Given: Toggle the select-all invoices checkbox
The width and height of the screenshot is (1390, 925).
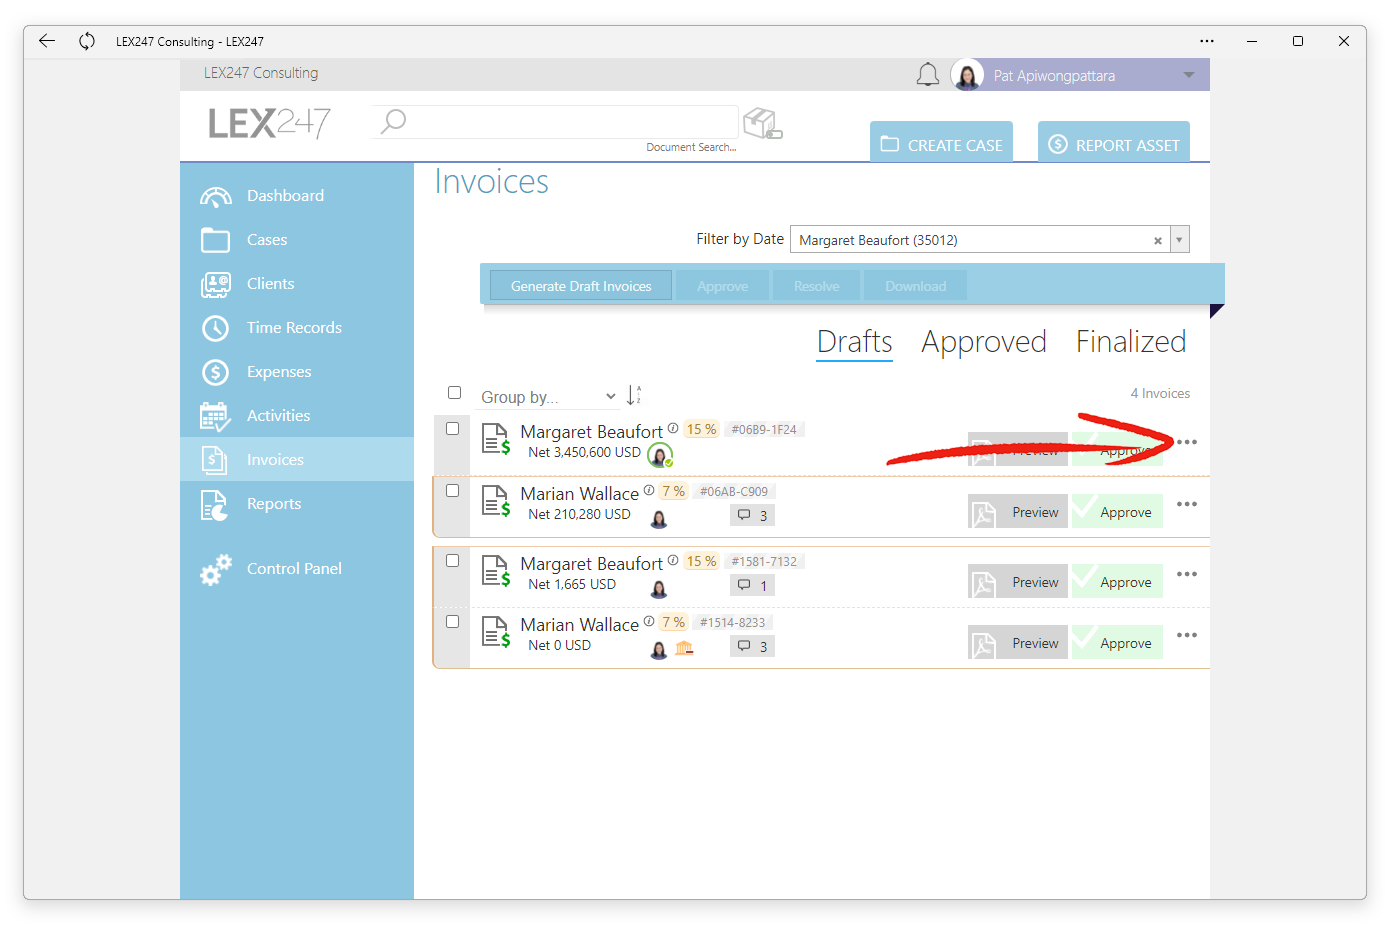Looking at the screenshot, I should tap(454, 393).
